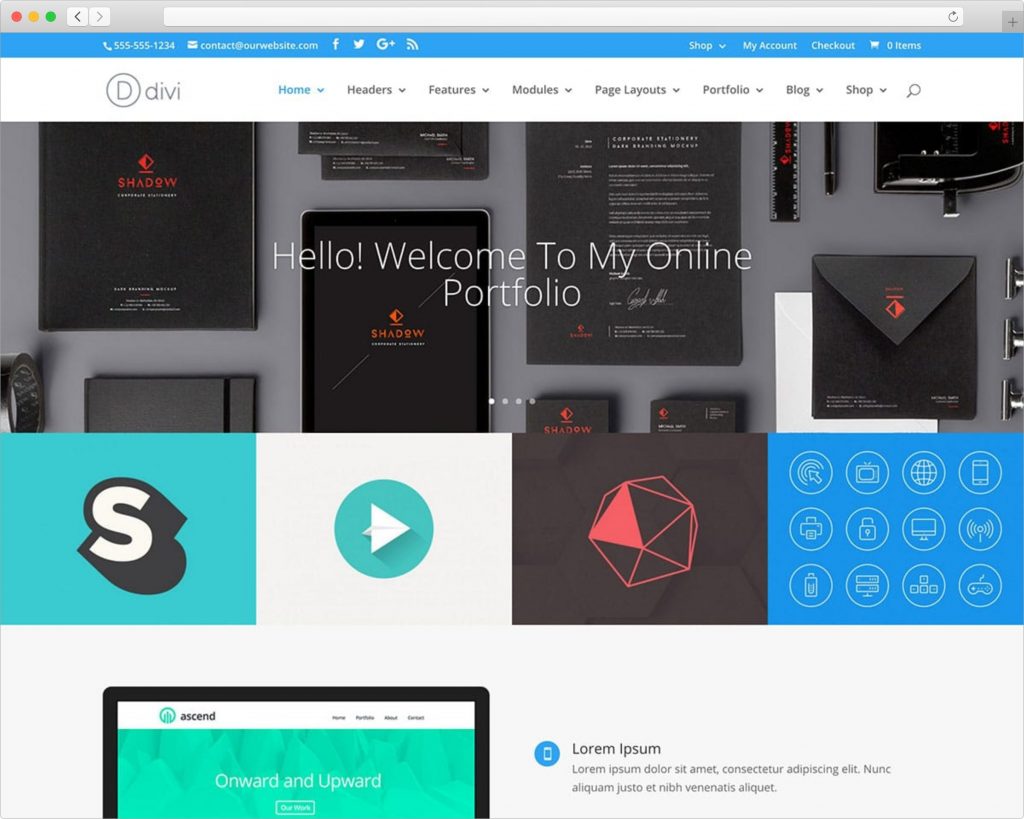This screenshot has height=819, width=1024.
Task: Open the Google+ social icon
Action: pyautogui.click(x=385, y=45)
